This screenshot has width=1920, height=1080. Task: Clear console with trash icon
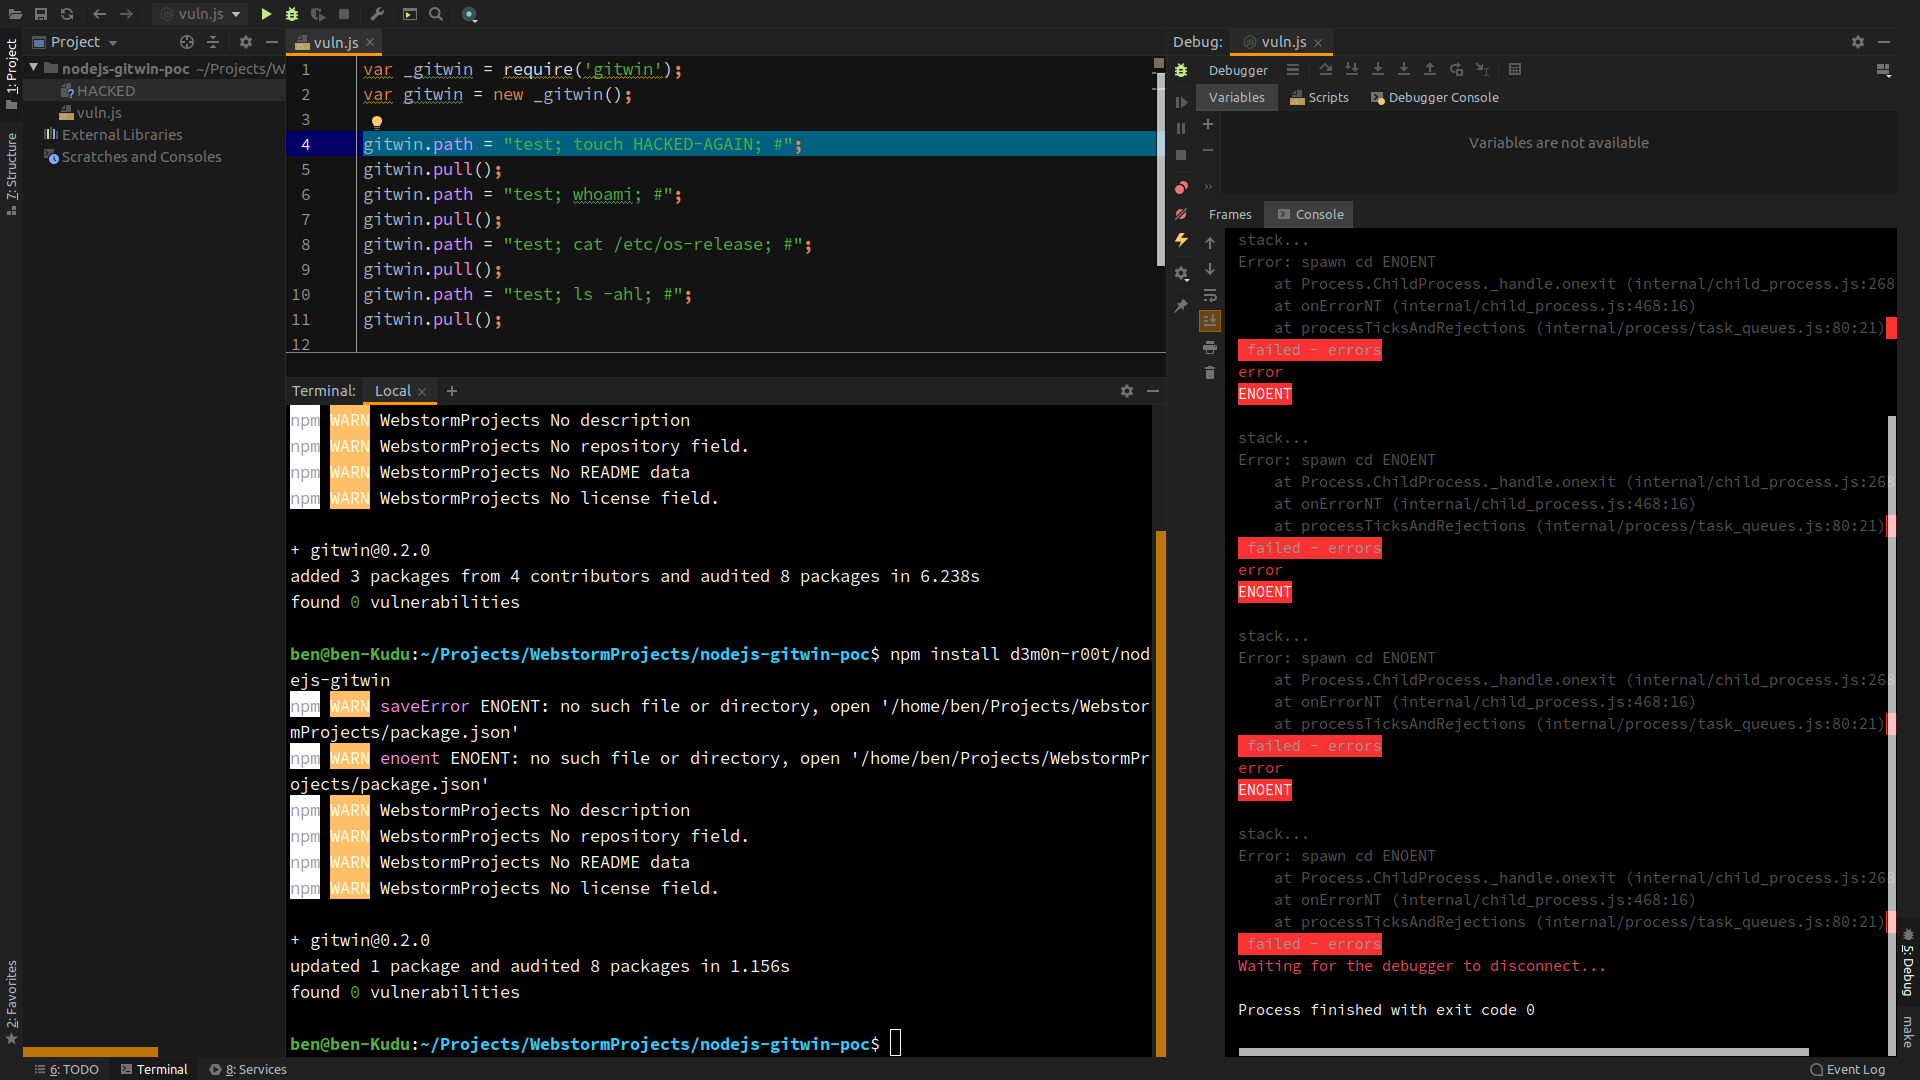[1210, 373]
